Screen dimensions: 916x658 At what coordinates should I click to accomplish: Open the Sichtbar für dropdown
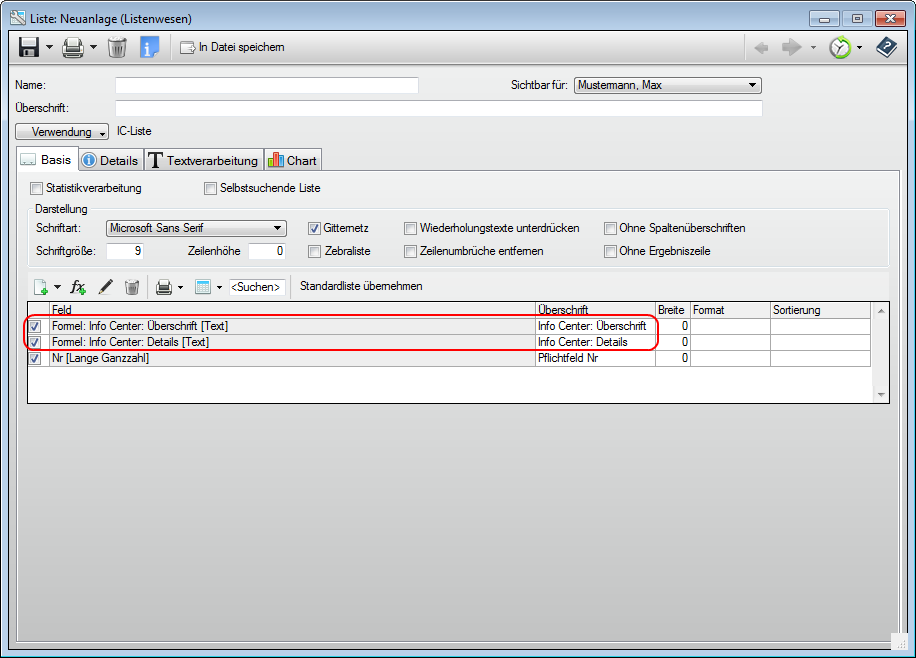[667, 86]
